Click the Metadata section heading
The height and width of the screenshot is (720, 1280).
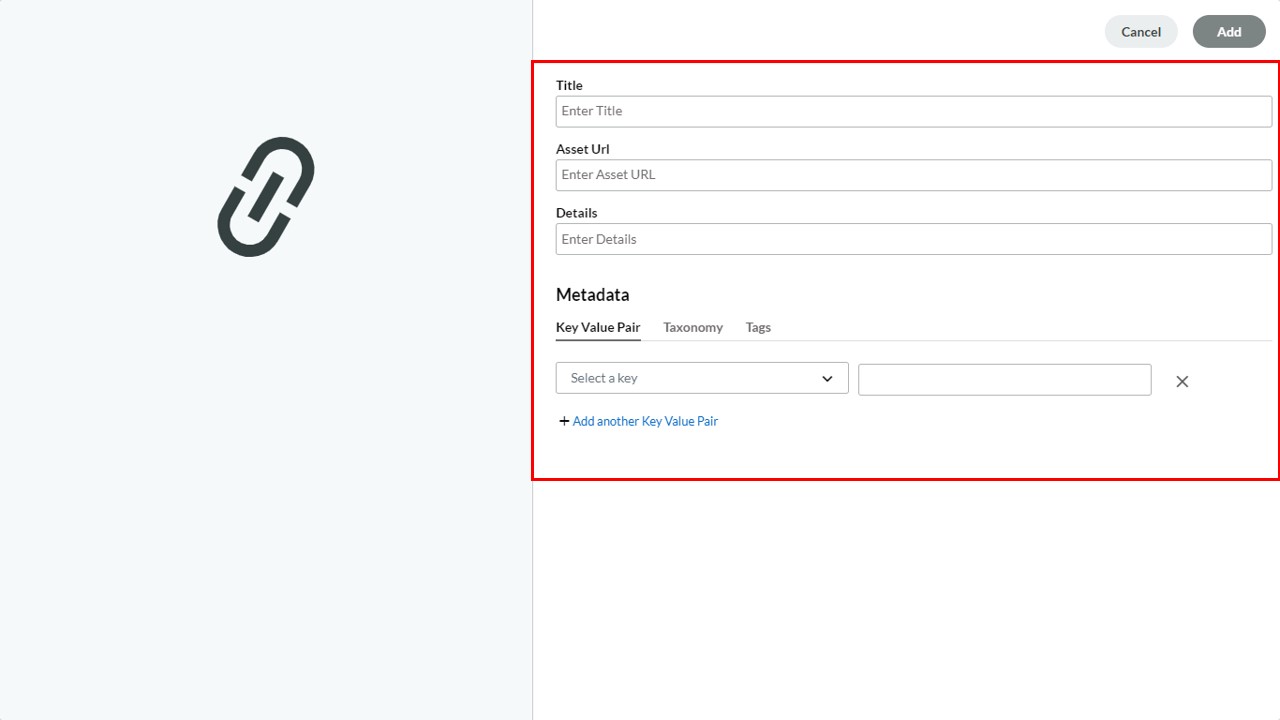pos(593,295)
